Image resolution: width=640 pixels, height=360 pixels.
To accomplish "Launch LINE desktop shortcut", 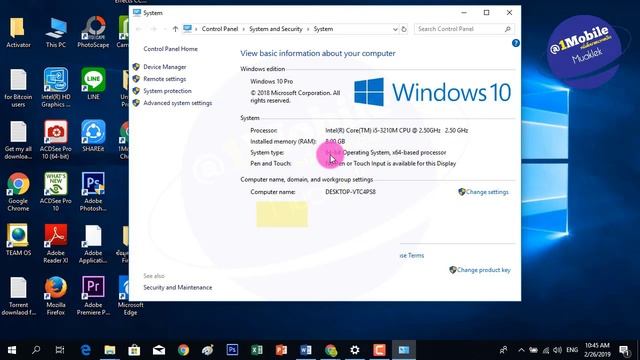I will (93, 84).
